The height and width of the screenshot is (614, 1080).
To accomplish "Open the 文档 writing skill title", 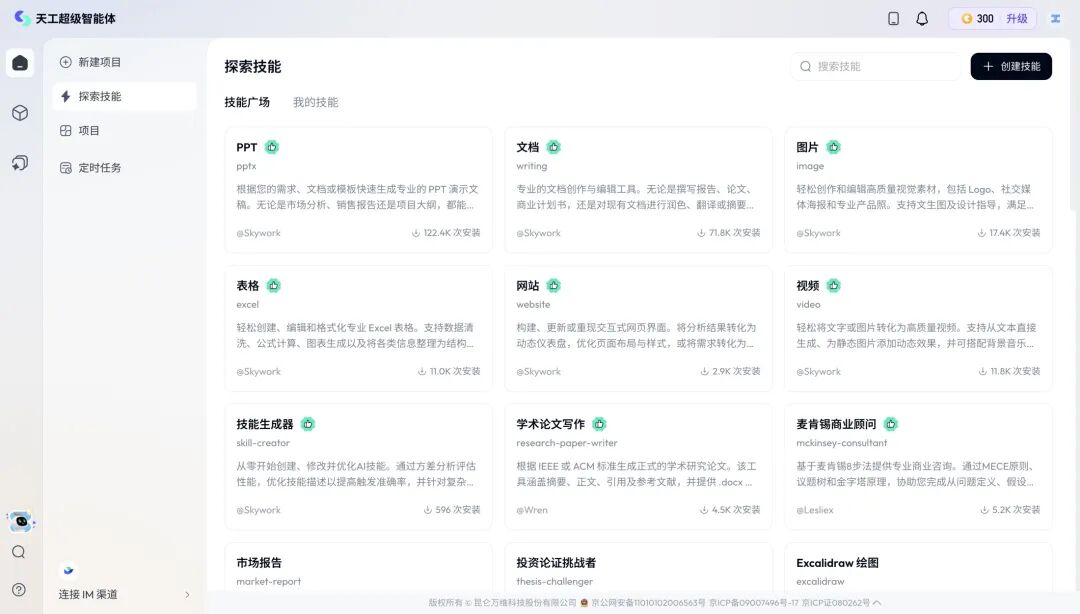I will coord(528,147).
